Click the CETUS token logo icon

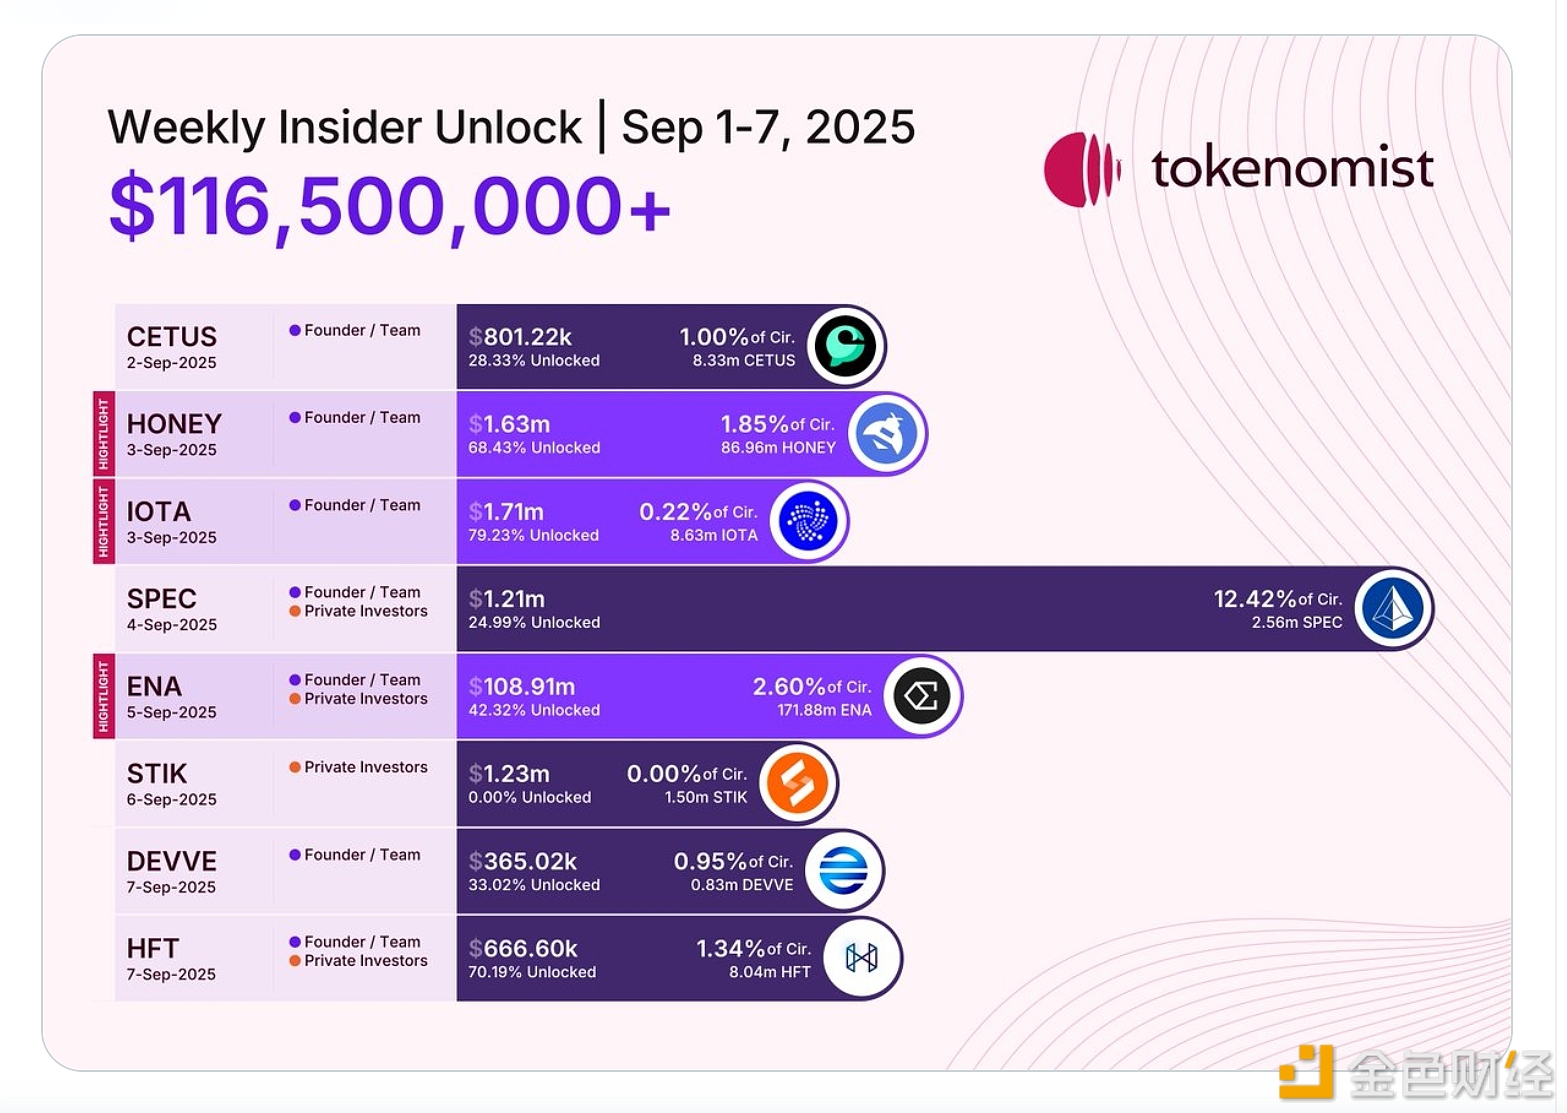pos(845,346)
